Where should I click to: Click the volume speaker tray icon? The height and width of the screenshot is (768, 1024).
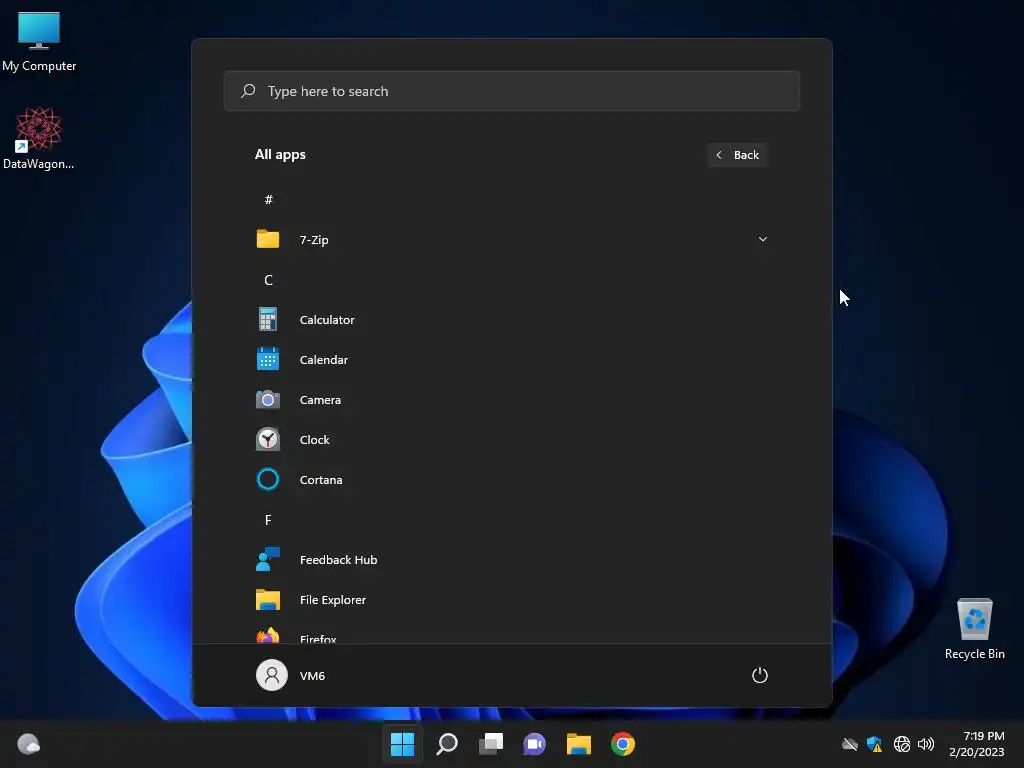[925, 744]
